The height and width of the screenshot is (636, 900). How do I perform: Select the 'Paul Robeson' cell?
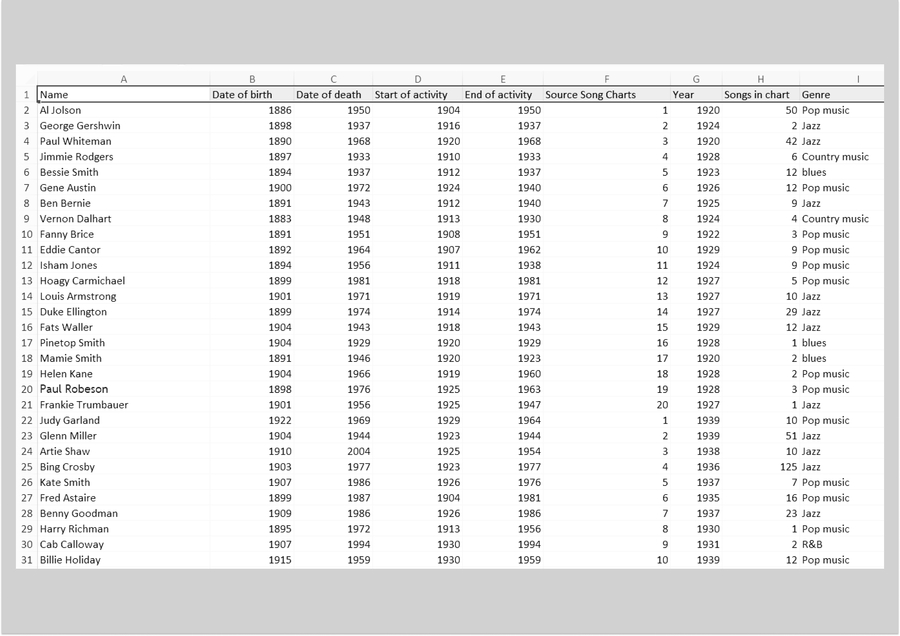123,389
